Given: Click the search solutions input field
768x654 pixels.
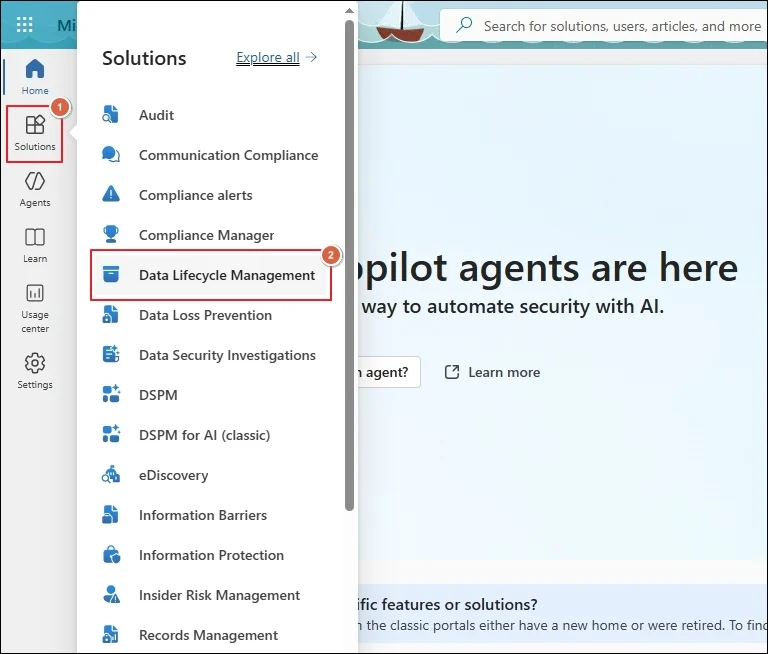Looking at the screenshot, I should (603, 25).
